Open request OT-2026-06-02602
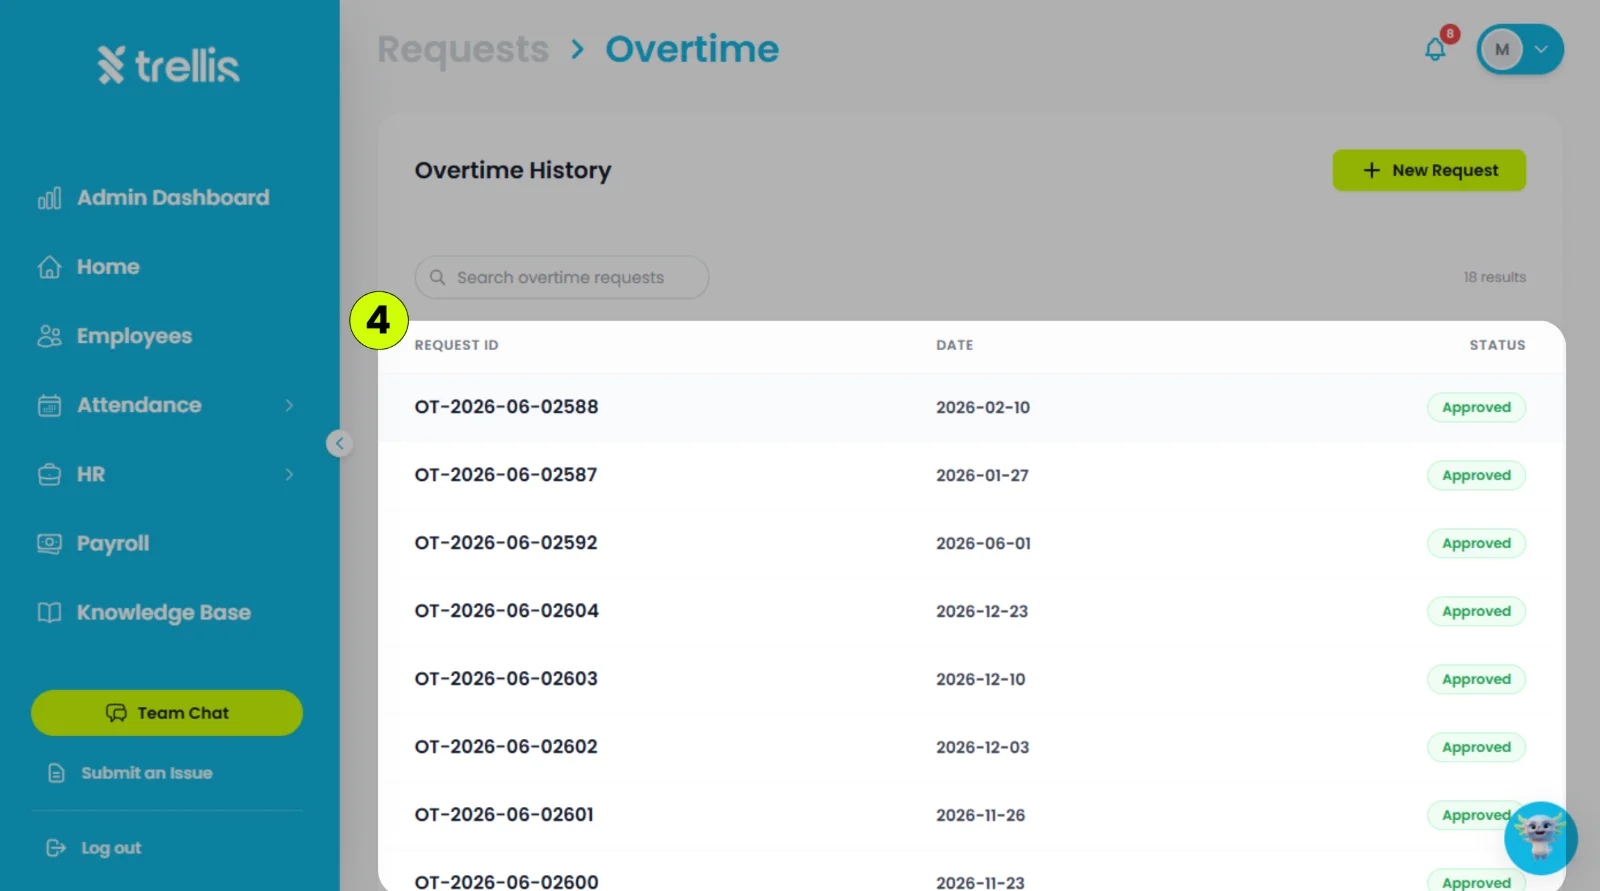1600x891 pixels. click(505, 747)
